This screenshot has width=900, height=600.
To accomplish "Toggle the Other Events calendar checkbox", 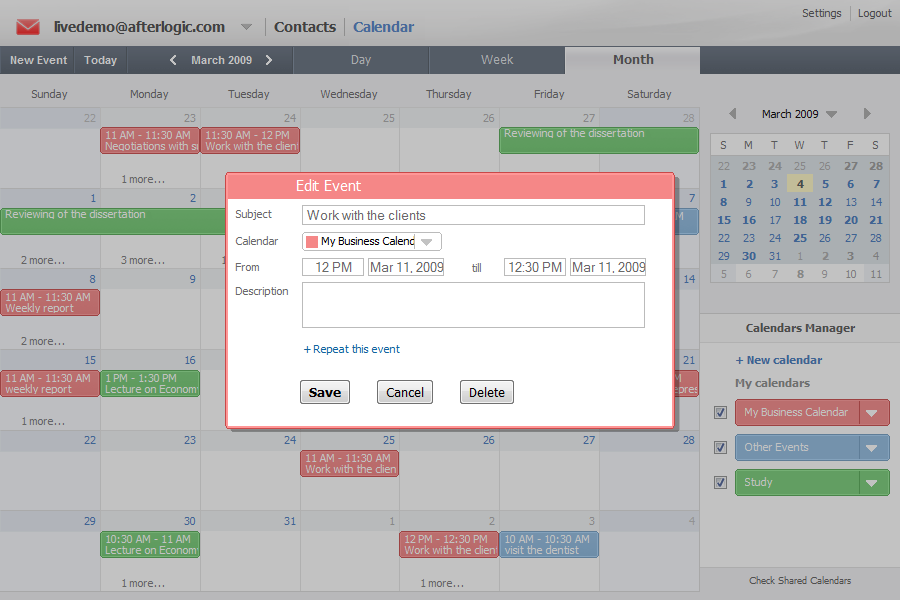I will [x=720, y=448].
